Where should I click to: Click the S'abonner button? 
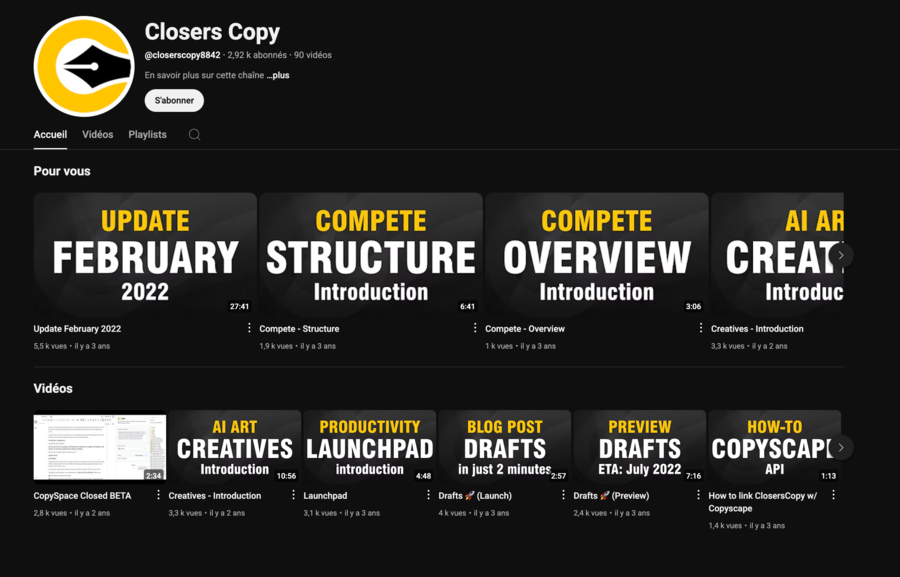coord(173,100)
